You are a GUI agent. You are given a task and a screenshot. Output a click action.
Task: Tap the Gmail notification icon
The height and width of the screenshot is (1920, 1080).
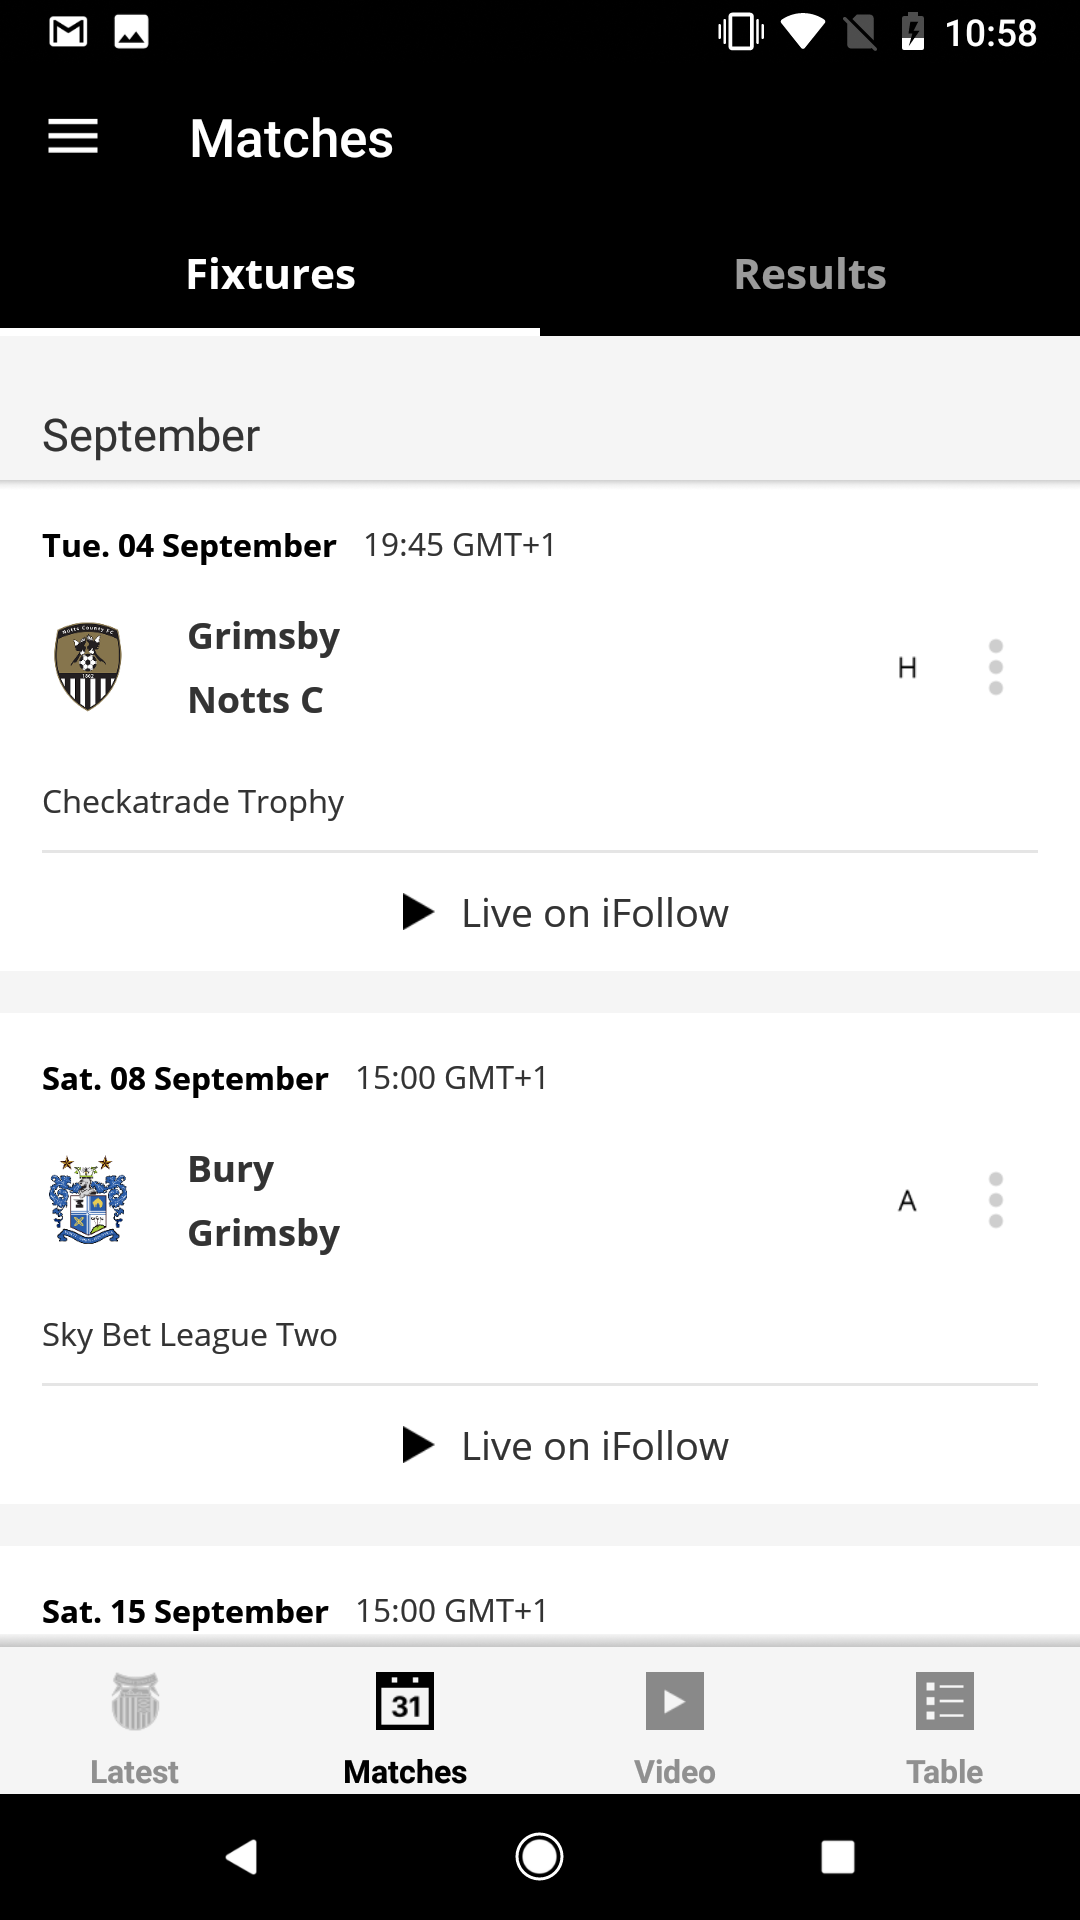tap(68, 32)
